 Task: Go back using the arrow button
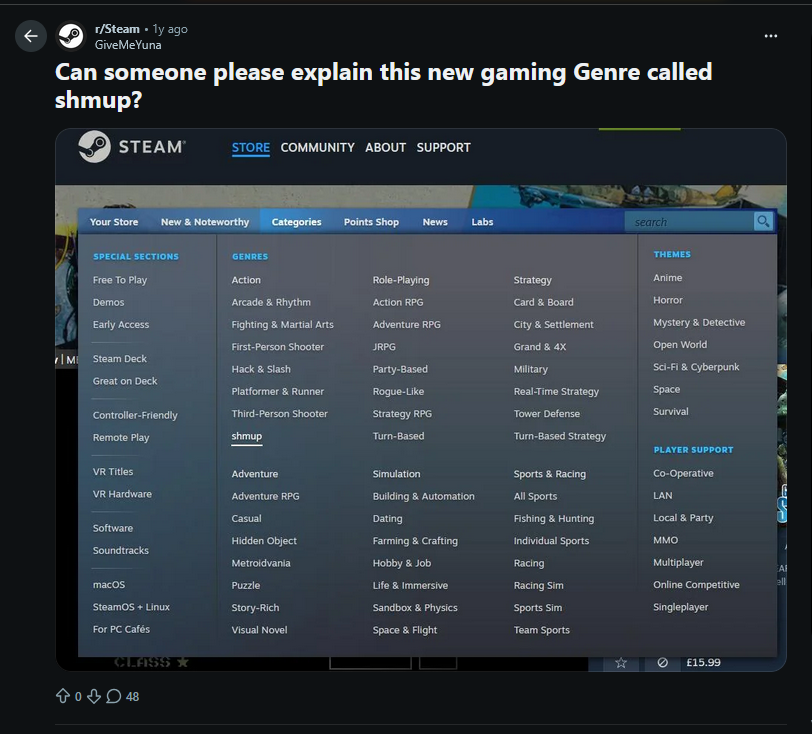point(31,36)
